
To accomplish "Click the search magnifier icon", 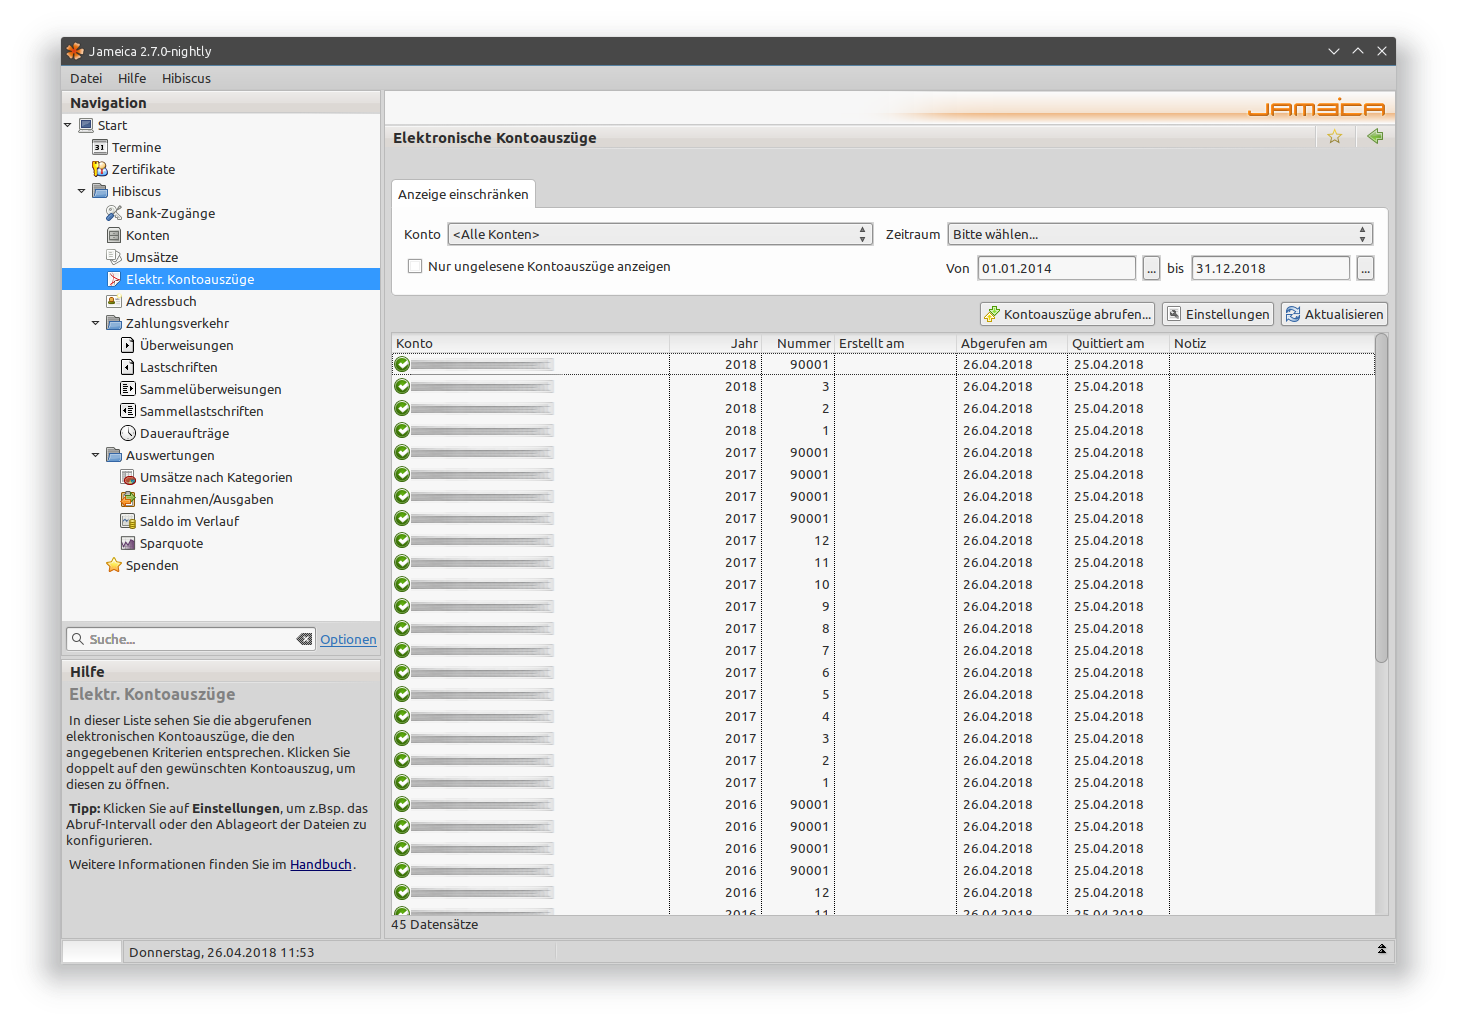I will [x=78, y=639].
